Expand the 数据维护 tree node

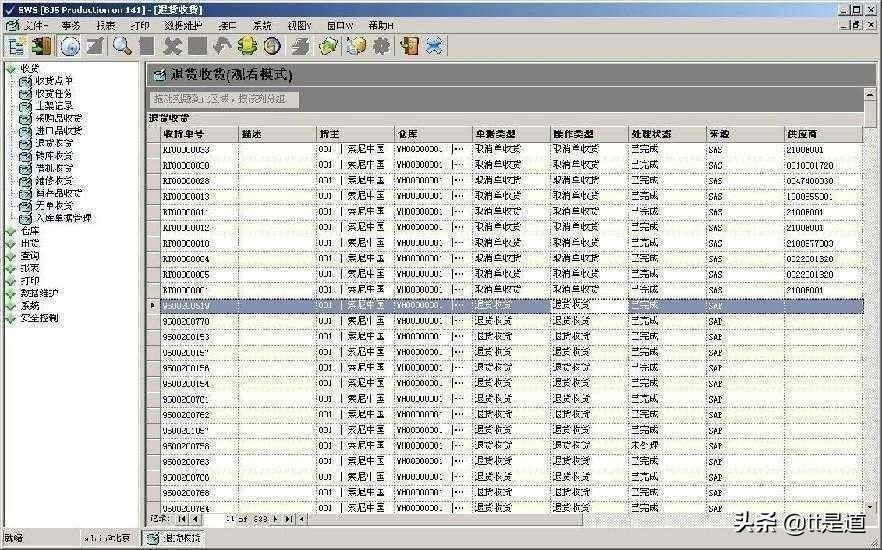(11, 293)
